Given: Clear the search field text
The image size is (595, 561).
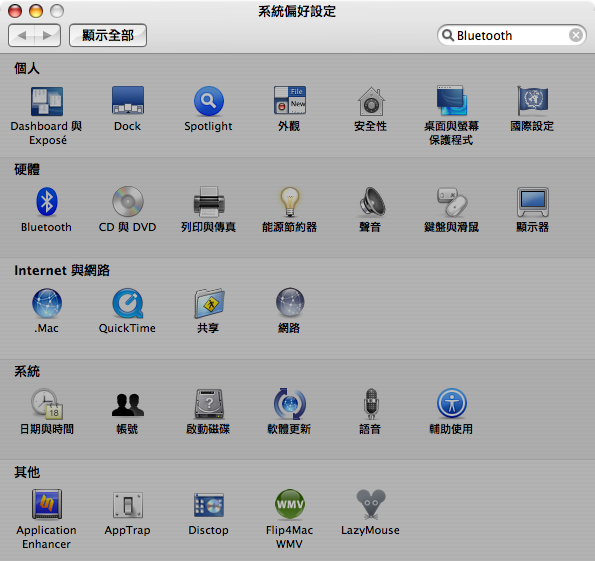Looking at the screenshot, I should click(576, 35).
